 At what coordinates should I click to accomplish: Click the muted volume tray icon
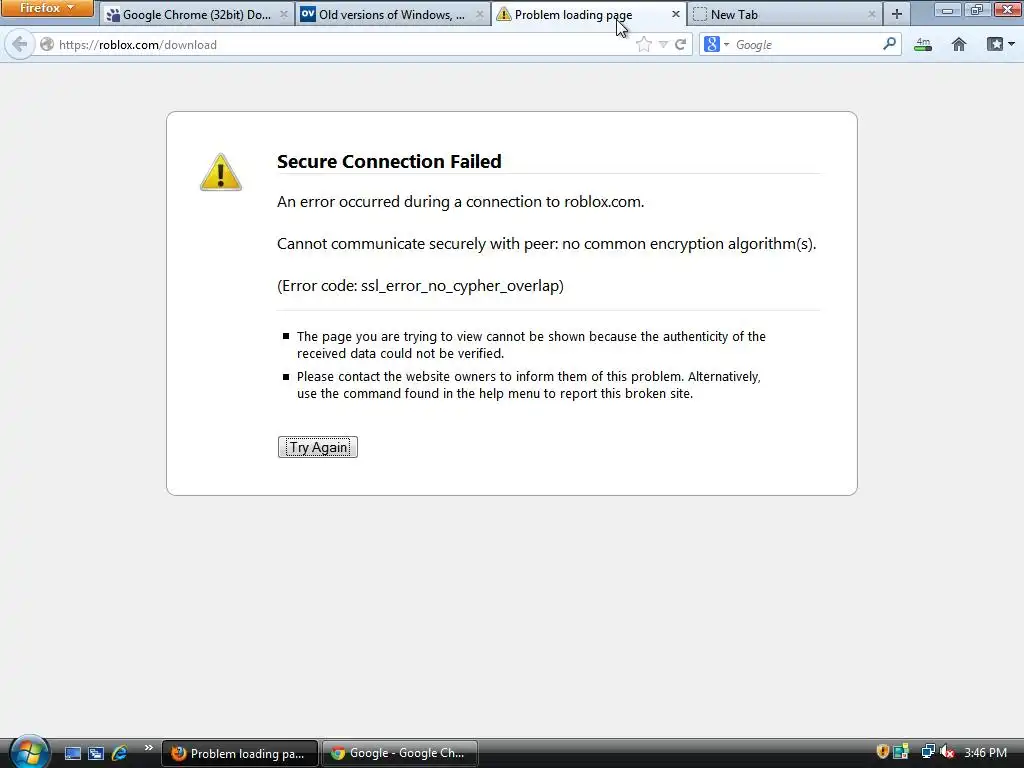pos(947,752)
